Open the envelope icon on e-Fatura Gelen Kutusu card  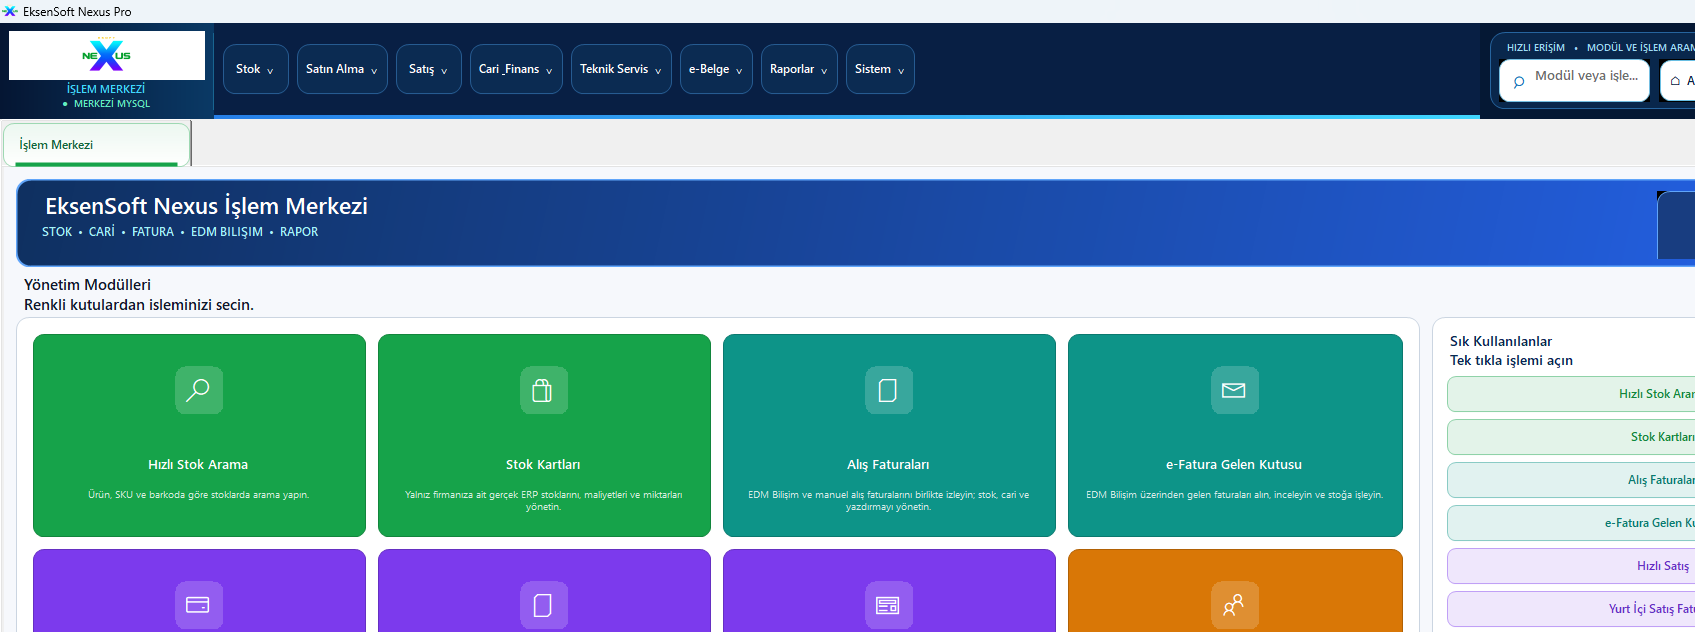(1234, 390)
